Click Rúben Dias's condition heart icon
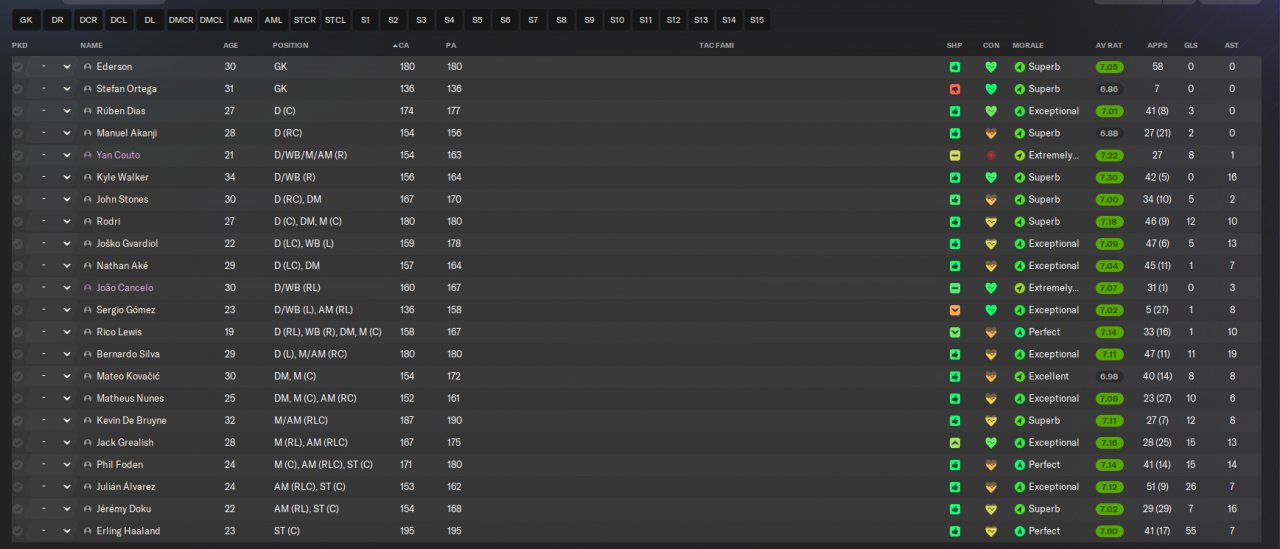Viewport: 1280px width, 549px height. click(991, 111)
